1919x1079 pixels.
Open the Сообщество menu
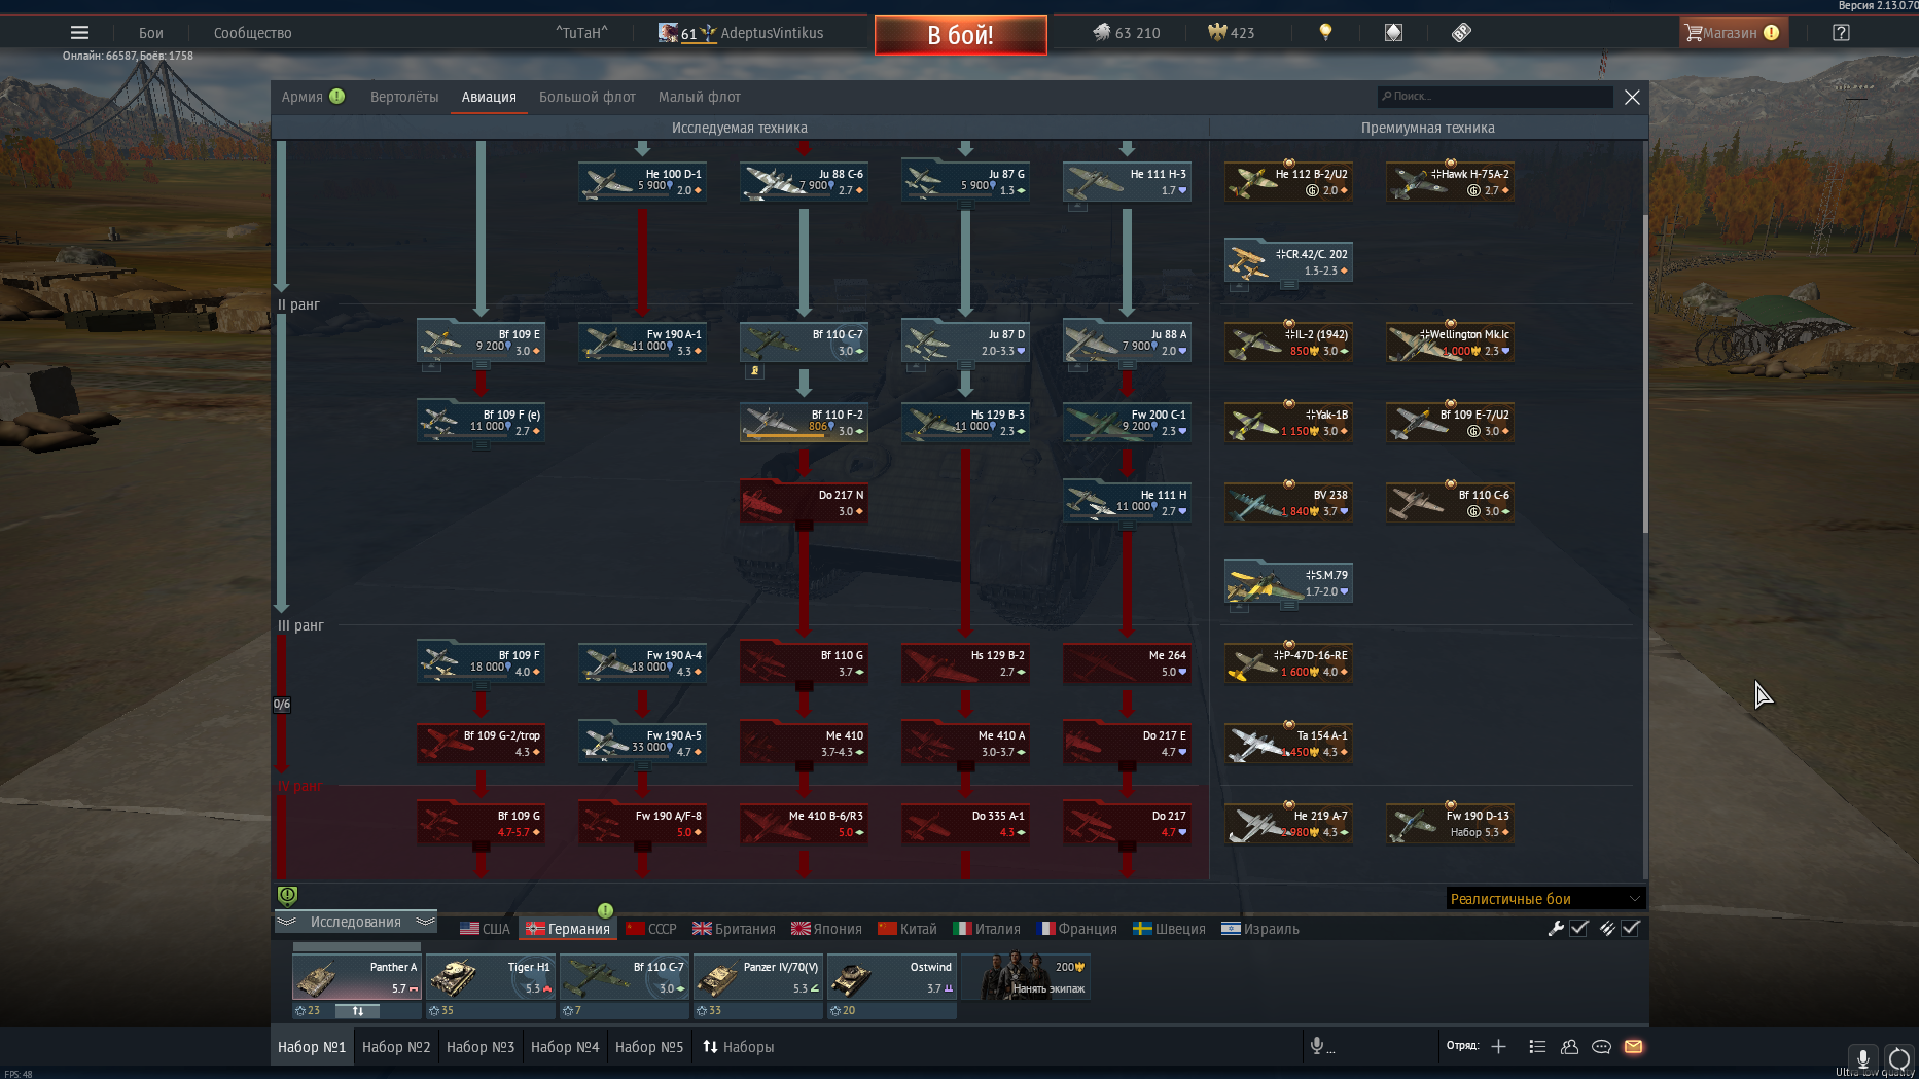coord(252,33)
